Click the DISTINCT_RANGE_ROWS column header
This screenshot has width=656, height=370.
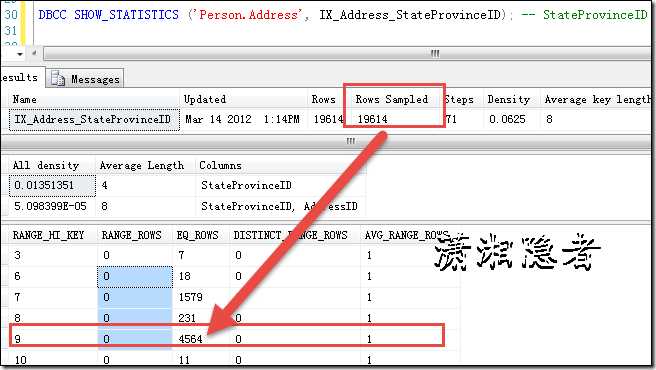pos(295,235)
